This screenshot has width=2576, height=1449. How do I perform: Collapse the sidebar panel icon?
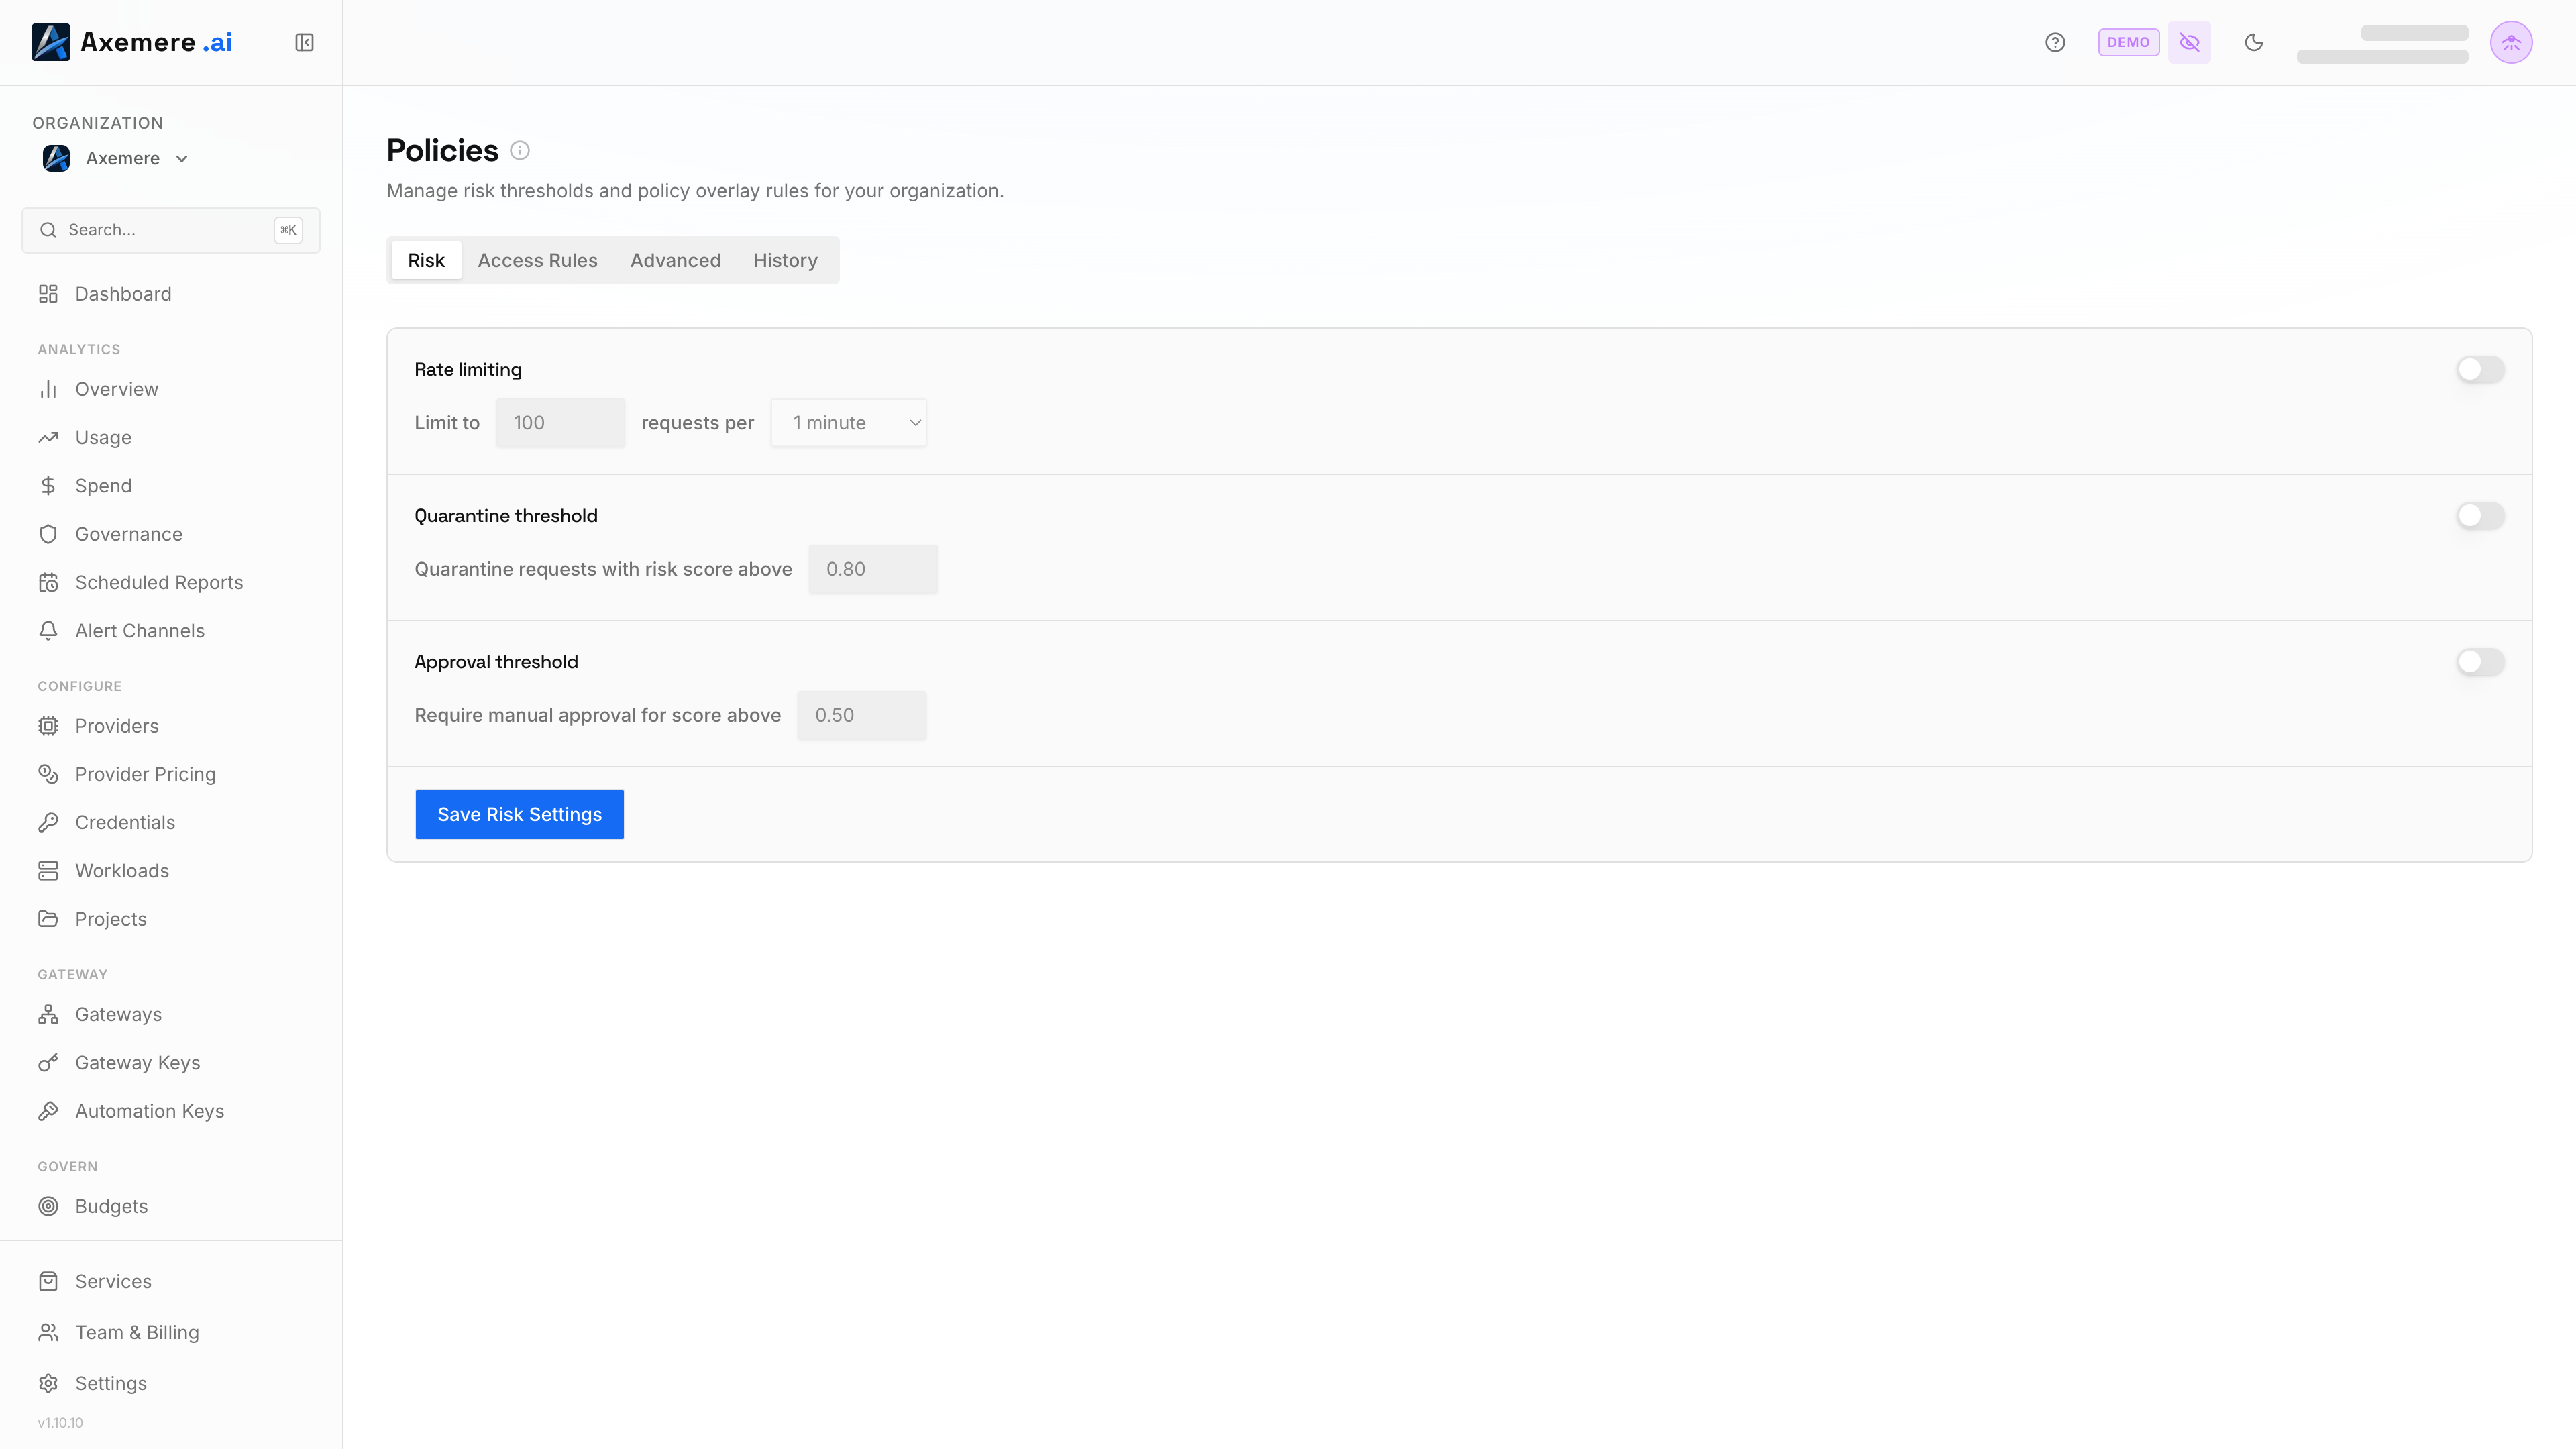304,42
